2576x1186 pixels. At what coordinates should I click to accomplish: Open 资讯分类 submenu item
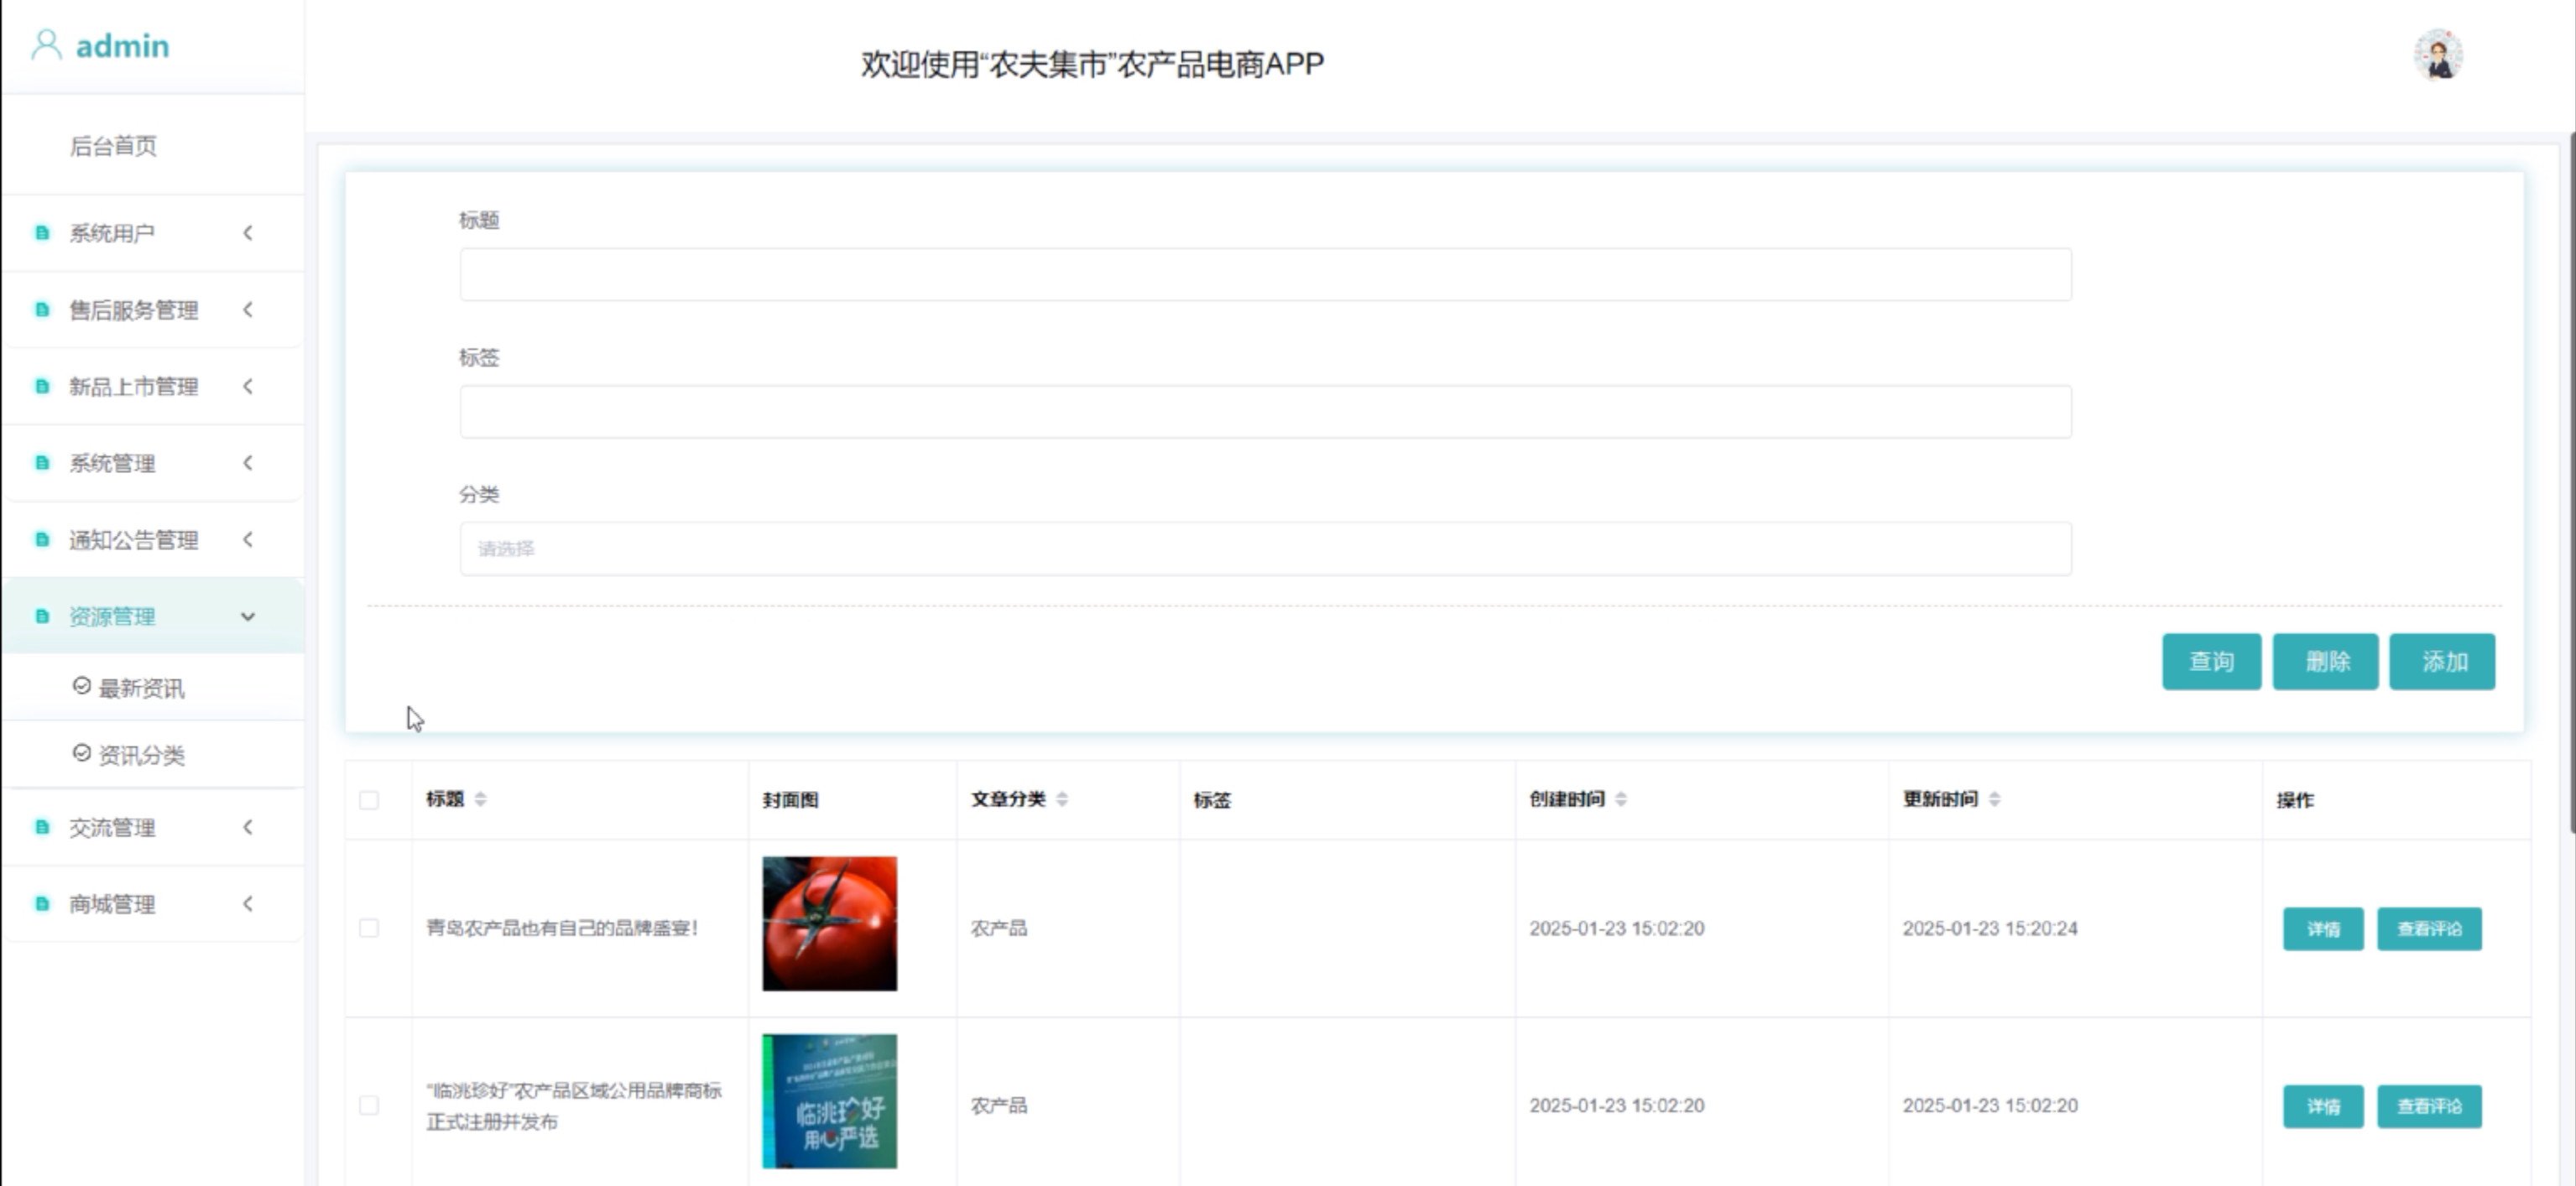[x=140, y=755]
